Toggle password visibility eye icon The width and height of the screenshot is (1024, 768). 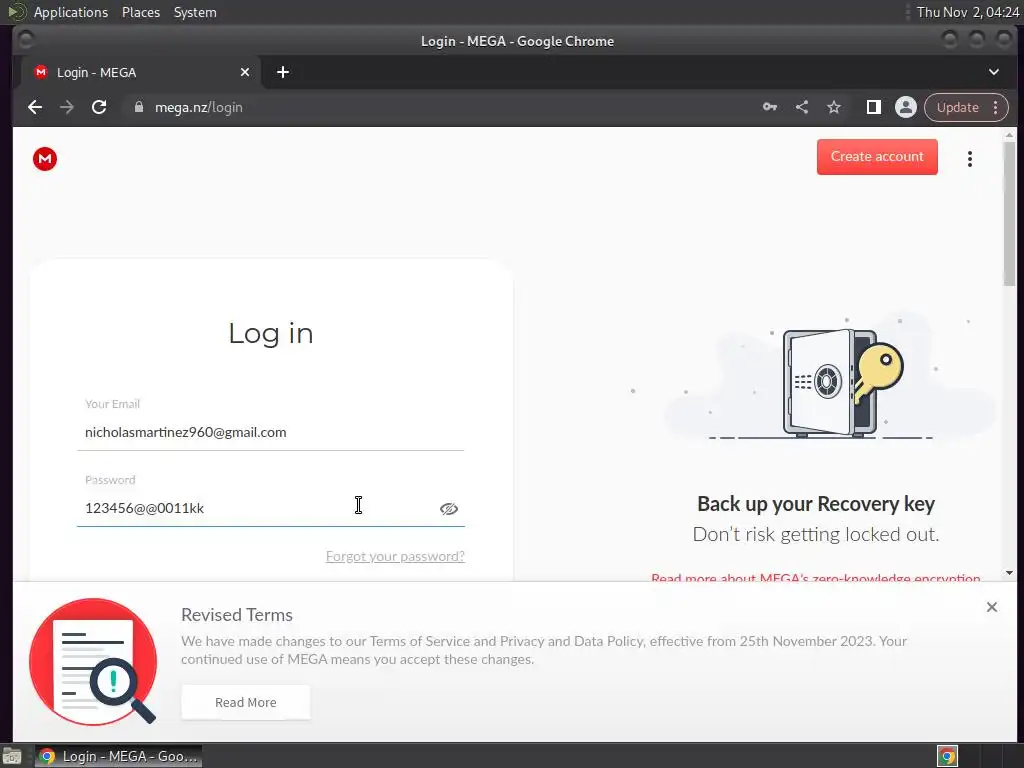pyautogui.click(x=449, y=509)
